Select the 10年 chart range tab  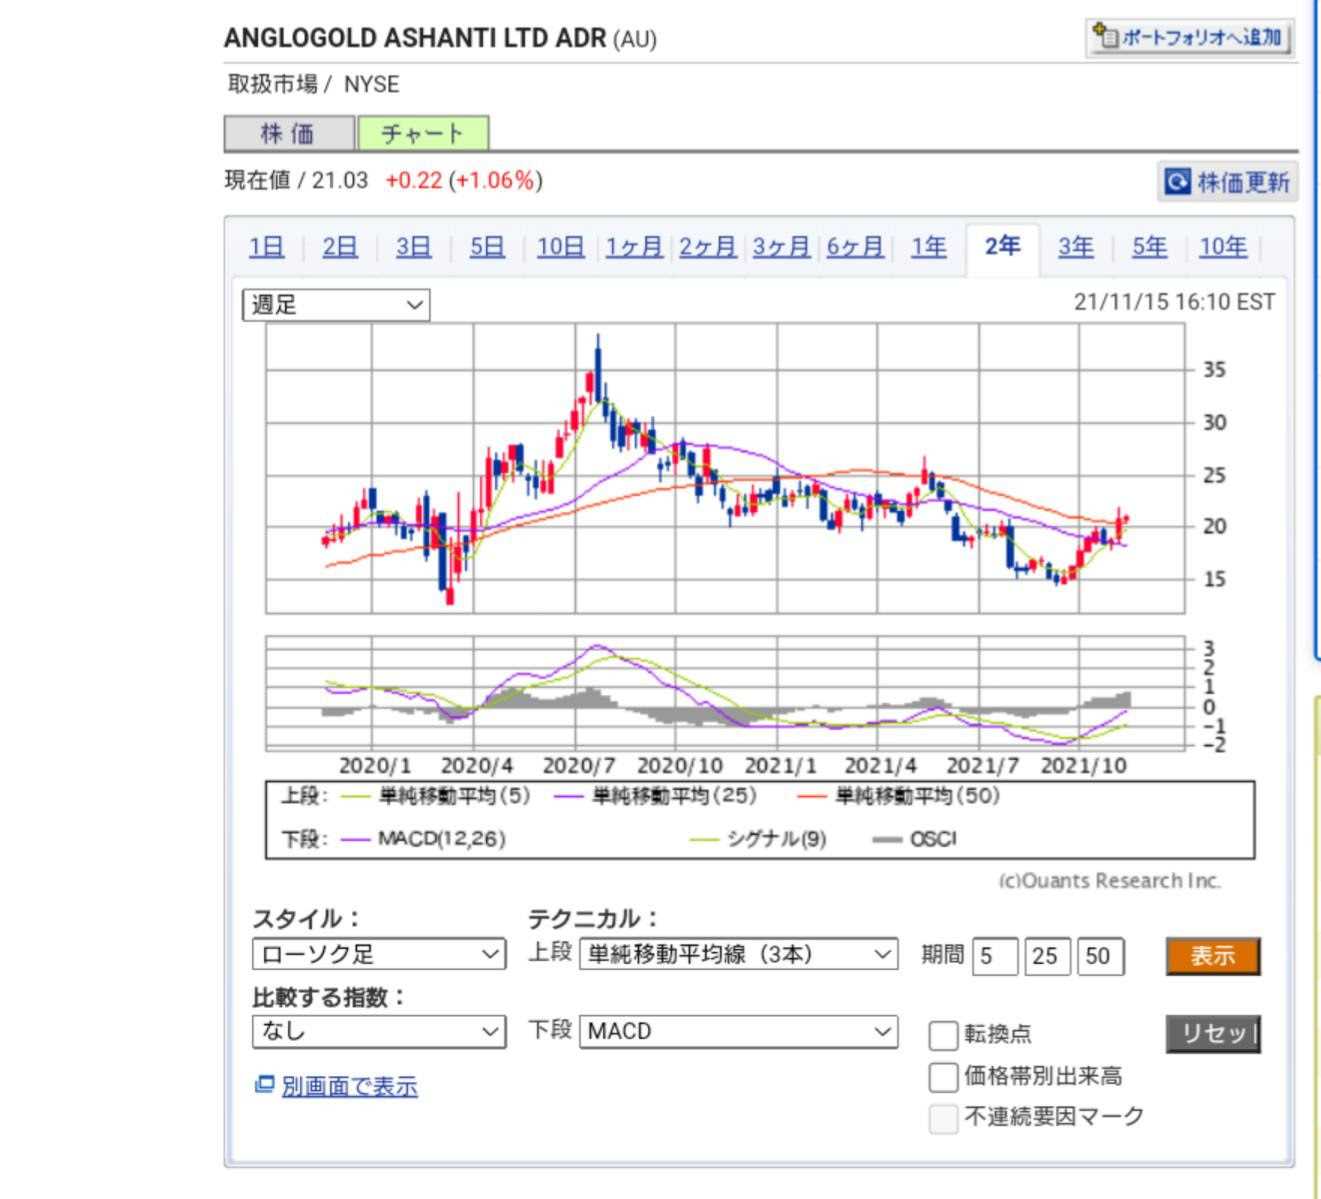[1222, 247]
